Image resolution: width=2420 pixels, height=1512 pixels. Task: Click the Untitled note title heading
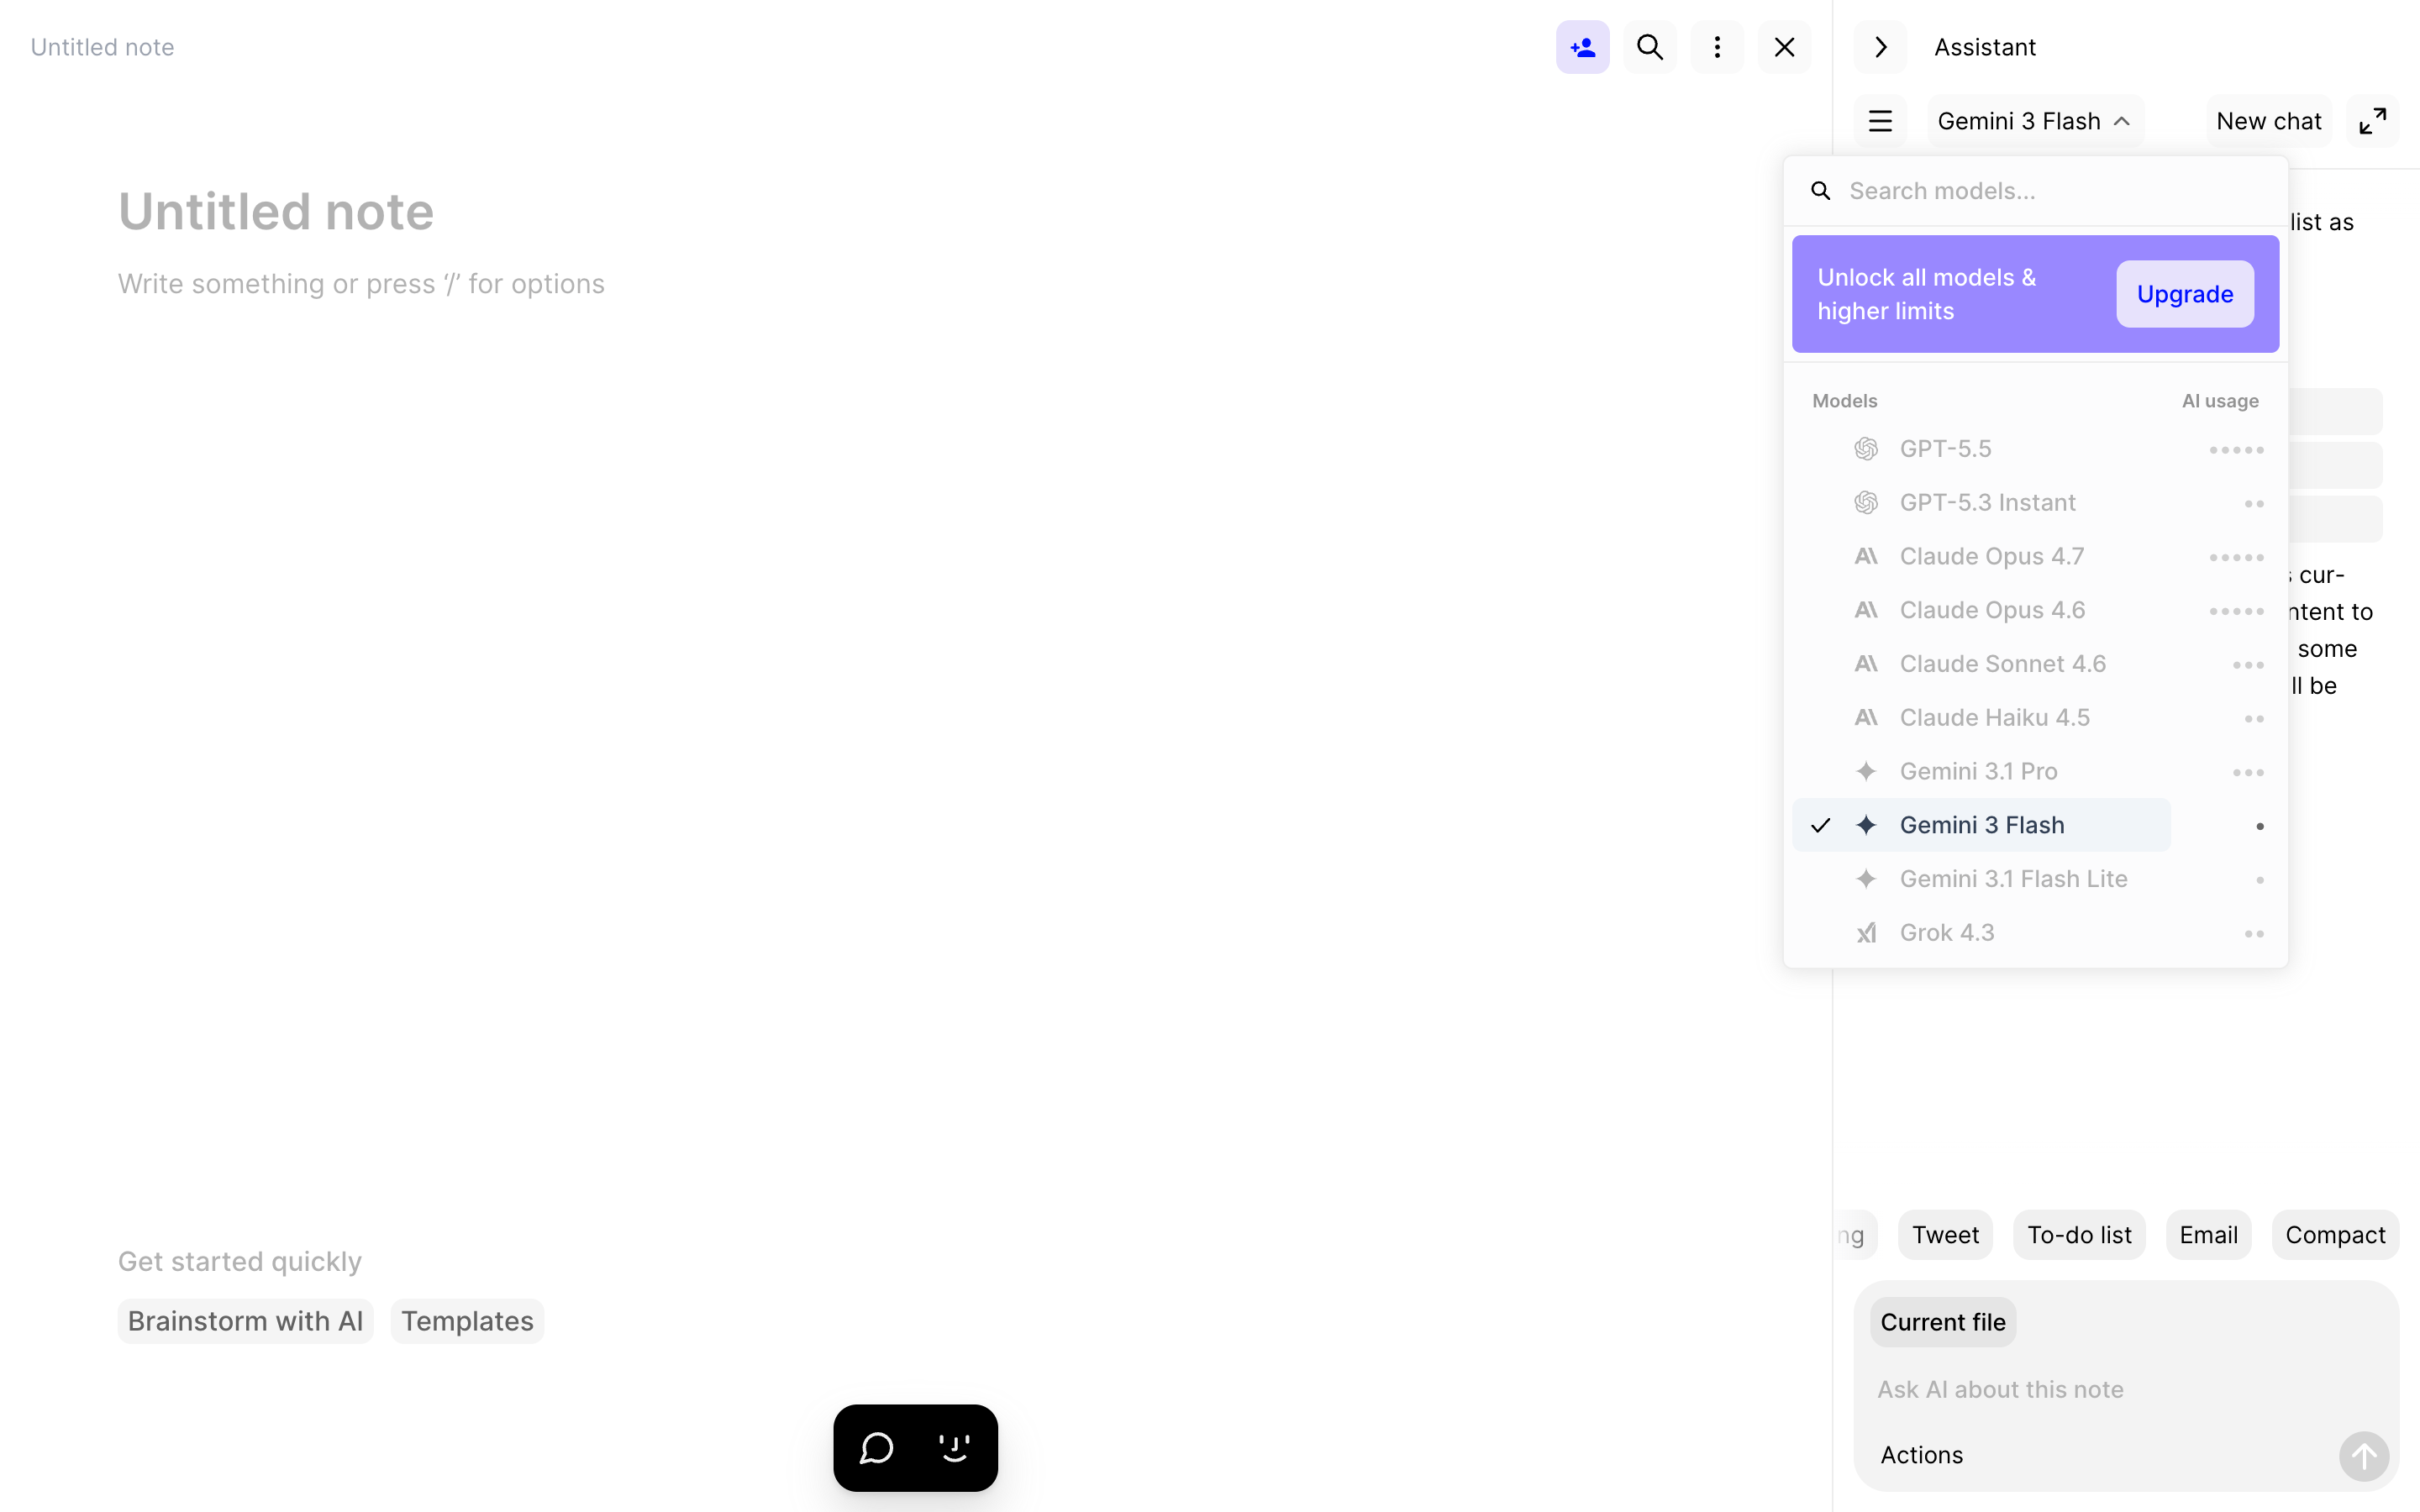pos(276,212)
